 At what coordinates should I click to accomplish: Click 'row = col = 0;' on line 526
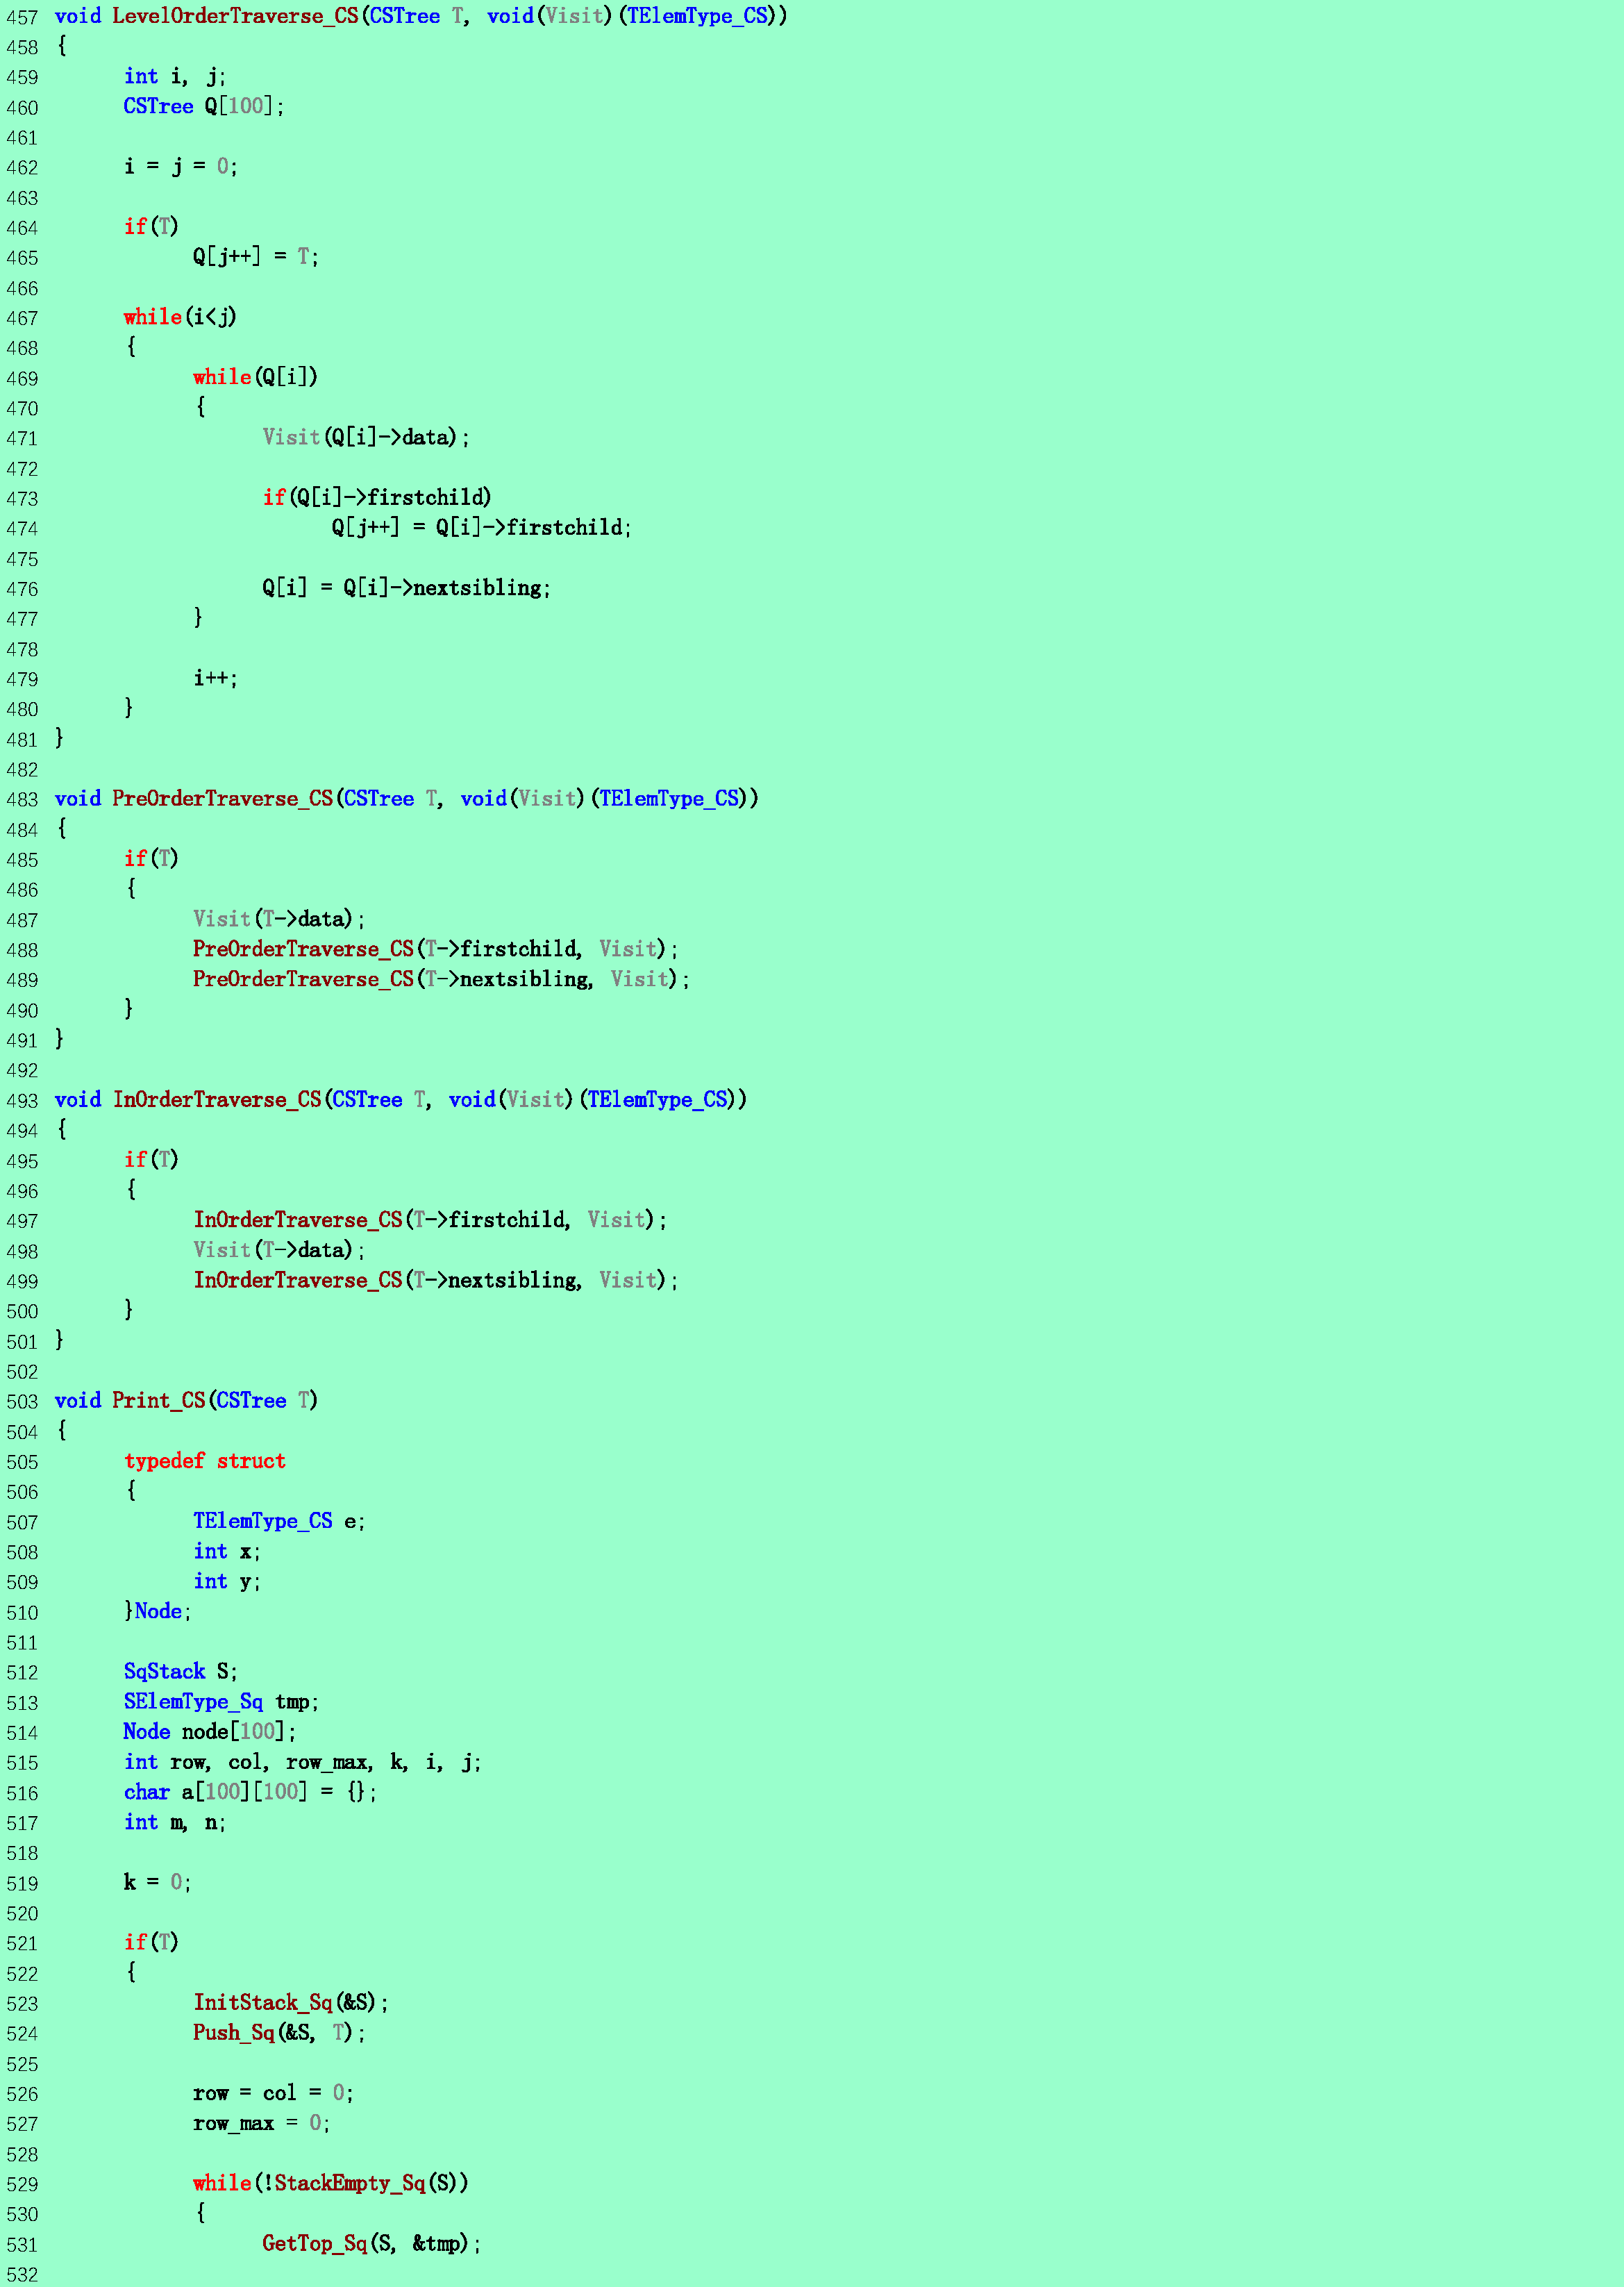tap(273, 2093)
